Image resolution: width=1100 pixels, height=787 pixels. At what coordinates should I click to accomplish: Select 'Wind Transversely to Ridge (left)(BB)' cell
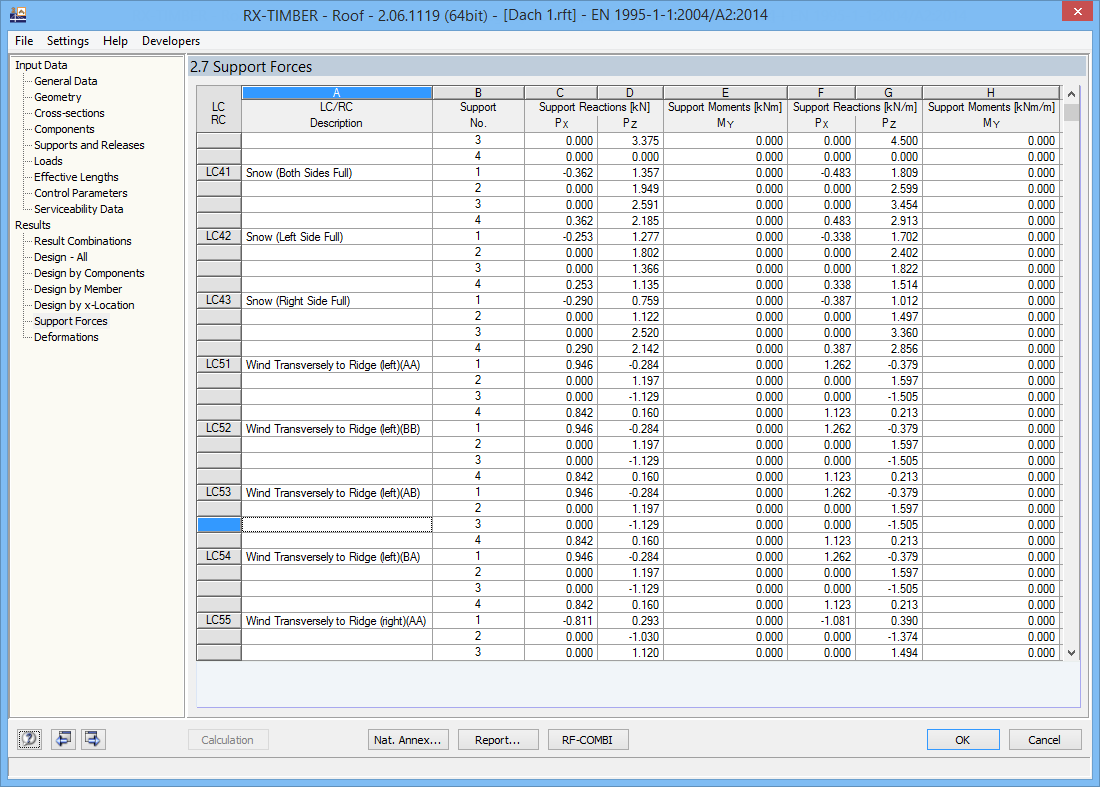pyautogui.click(x=337, y=429)
